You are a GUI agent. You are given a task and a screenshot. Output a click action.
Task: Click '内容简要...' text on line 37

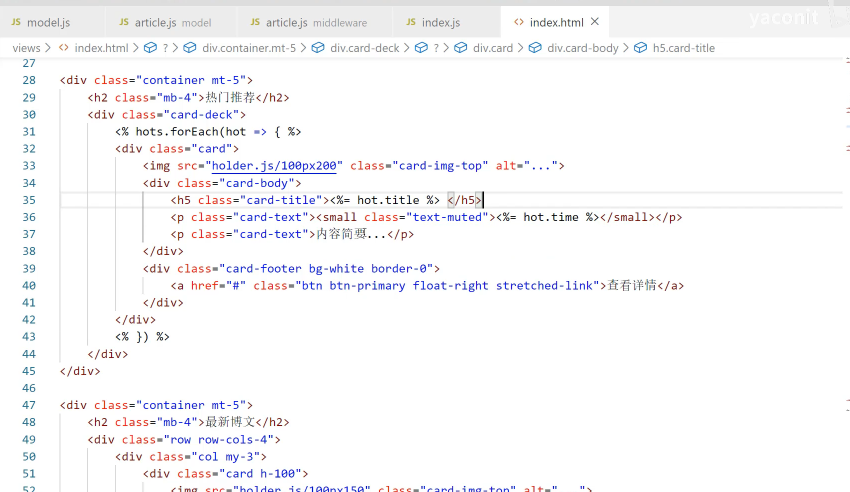pos(351,235)
